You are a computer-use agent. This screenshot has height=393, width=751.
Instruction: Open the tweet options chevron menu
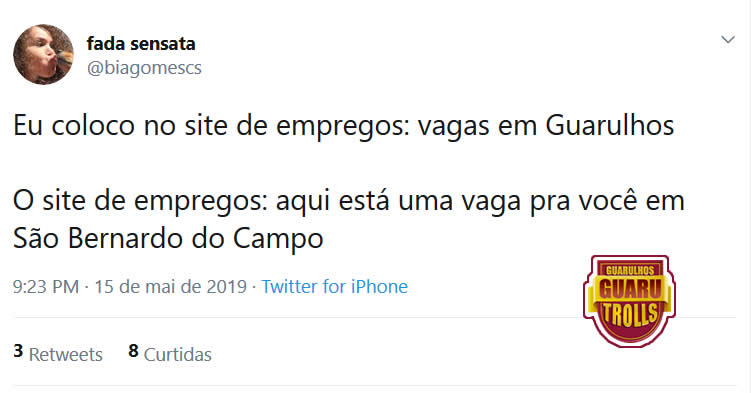728,40
